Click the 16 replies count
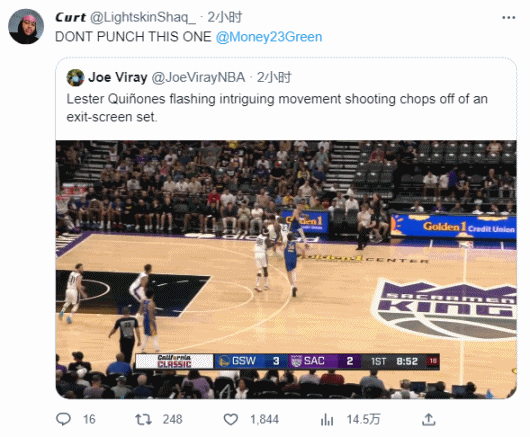Image resolution: width=530 pixels, height=437 pixels. pyautogui.click(x=89, y=420)
